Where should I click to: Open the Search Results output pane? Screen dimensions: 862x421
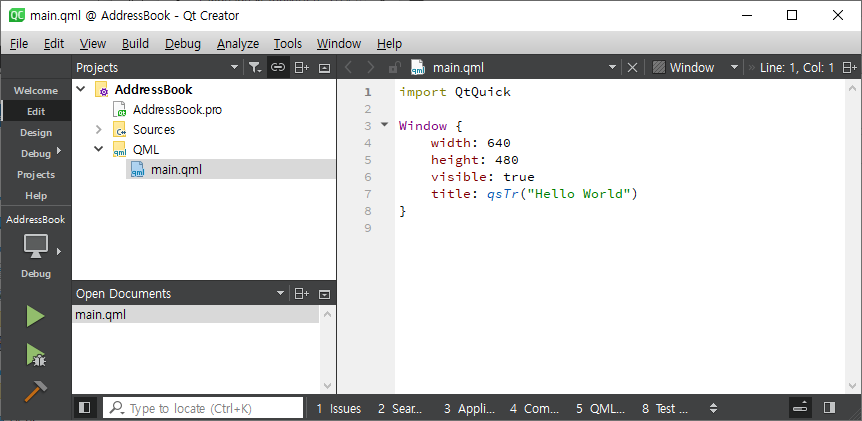coord(400,408)
